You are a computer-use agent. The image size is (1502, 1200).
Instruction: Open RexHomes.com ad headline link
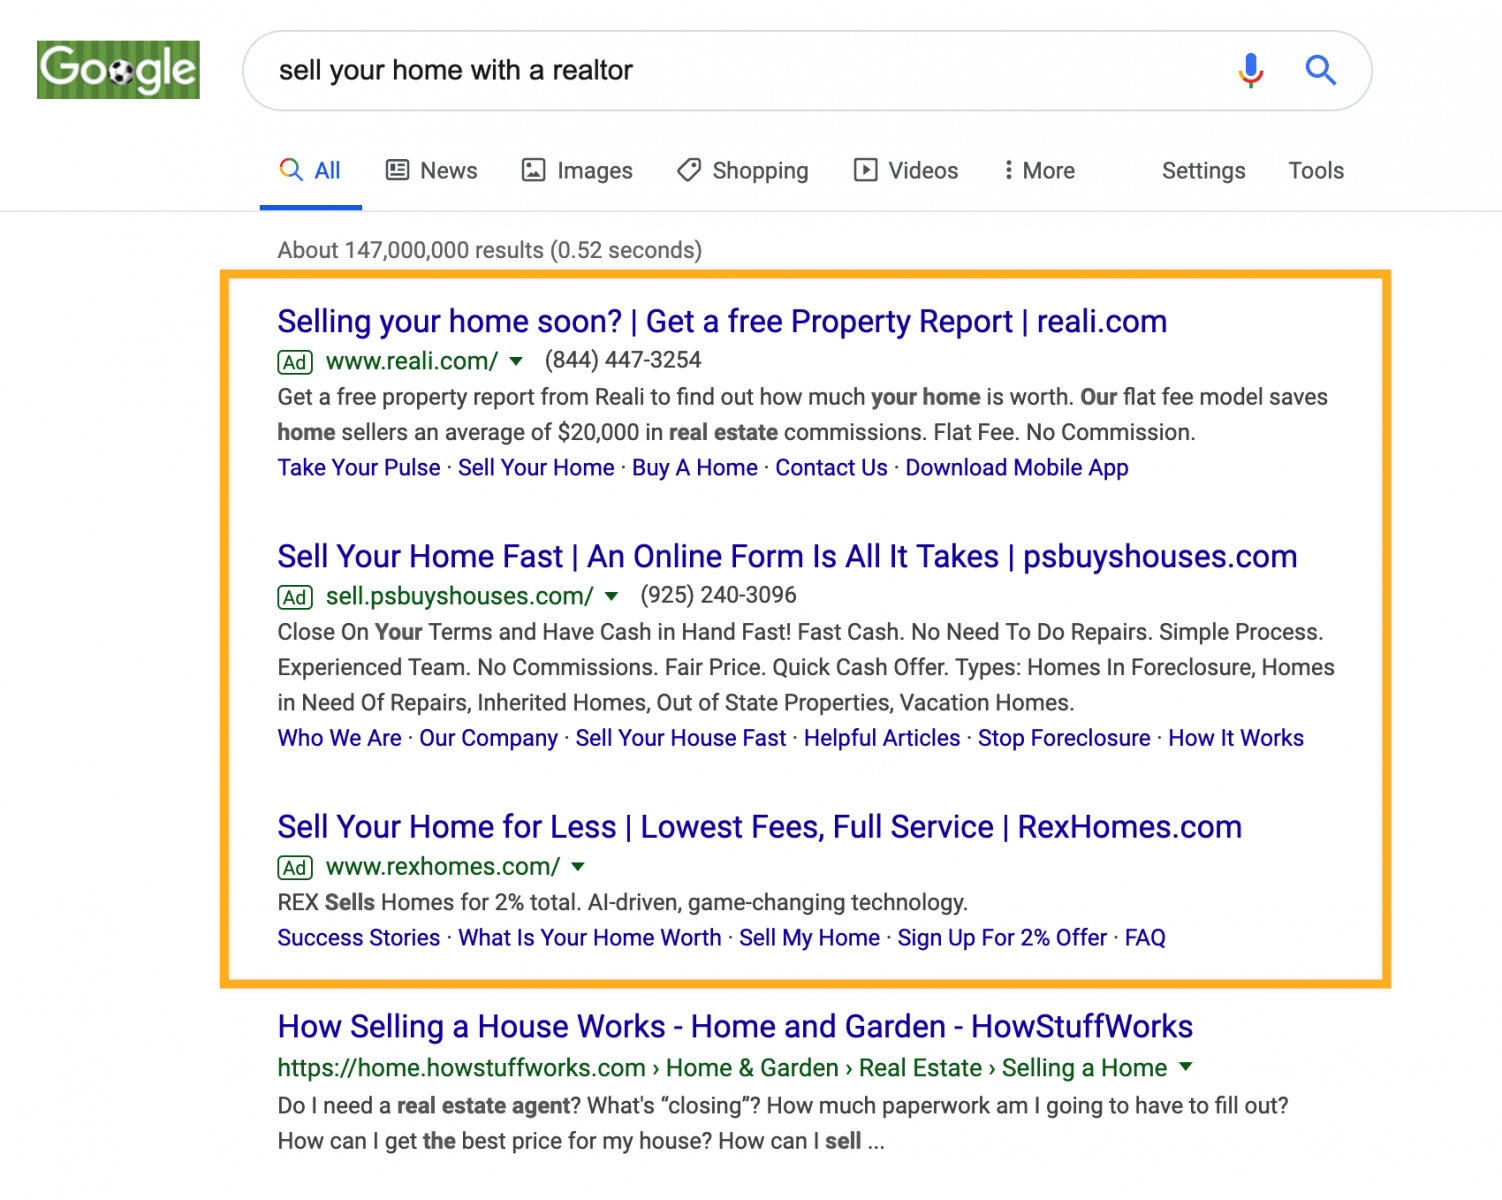point(759,828)
